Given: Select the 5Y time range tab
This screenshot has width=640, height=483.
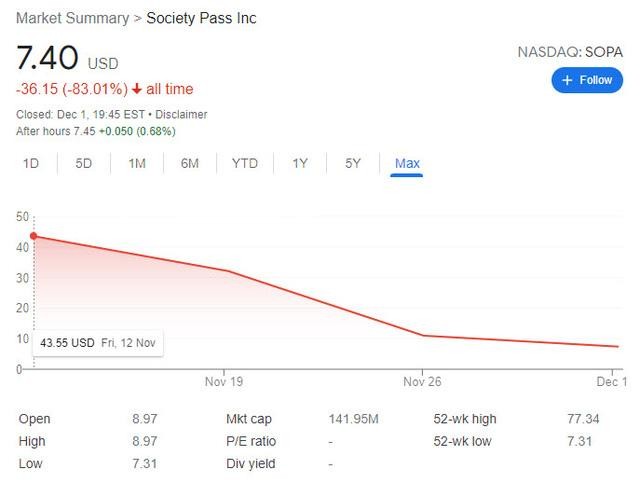Looking at the screenshot, I should (353, 163).
